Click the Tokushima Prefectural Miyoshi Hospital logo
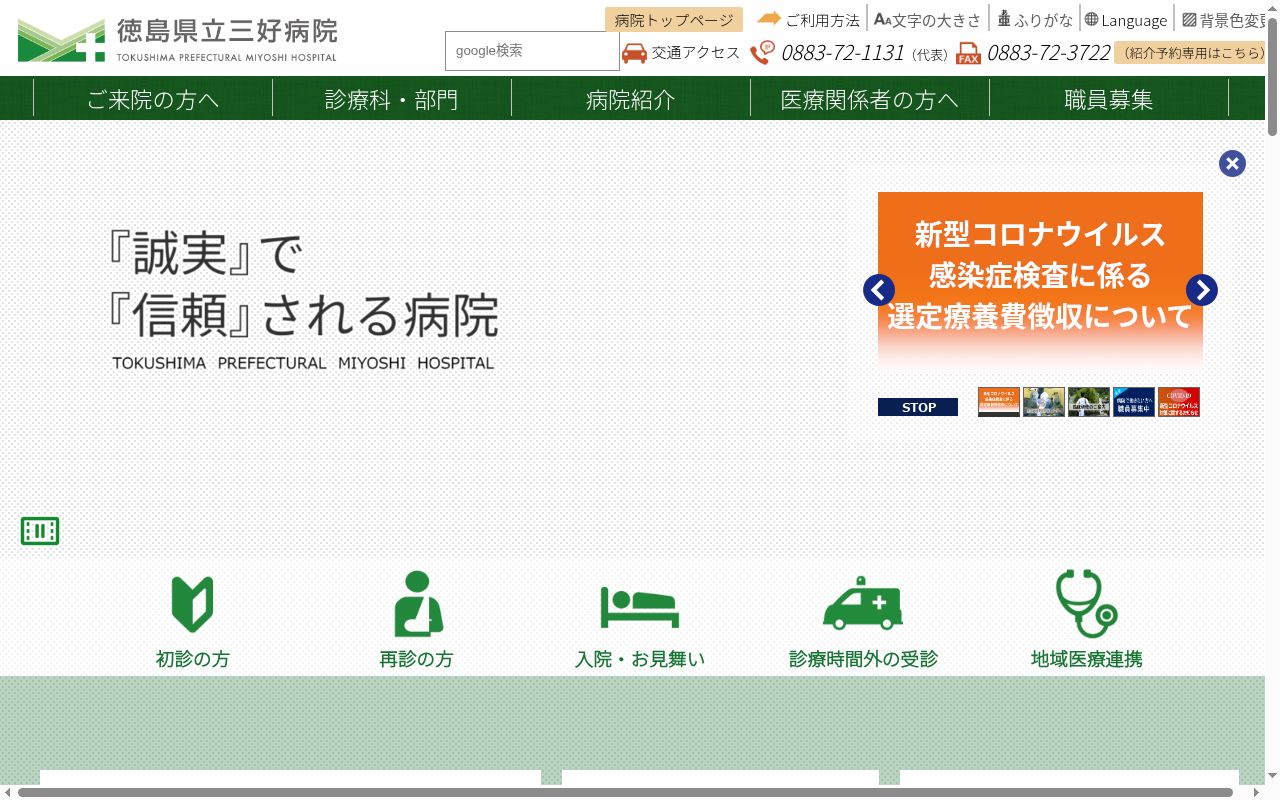Screen dimensions: 1280x800 tap(177, 40)
